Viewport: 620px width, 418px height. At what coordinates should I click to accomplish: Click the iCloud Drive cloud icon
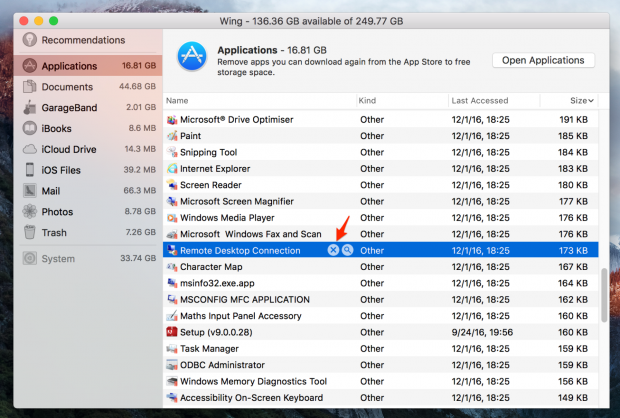pyautogui.click(x=30, y=149)
